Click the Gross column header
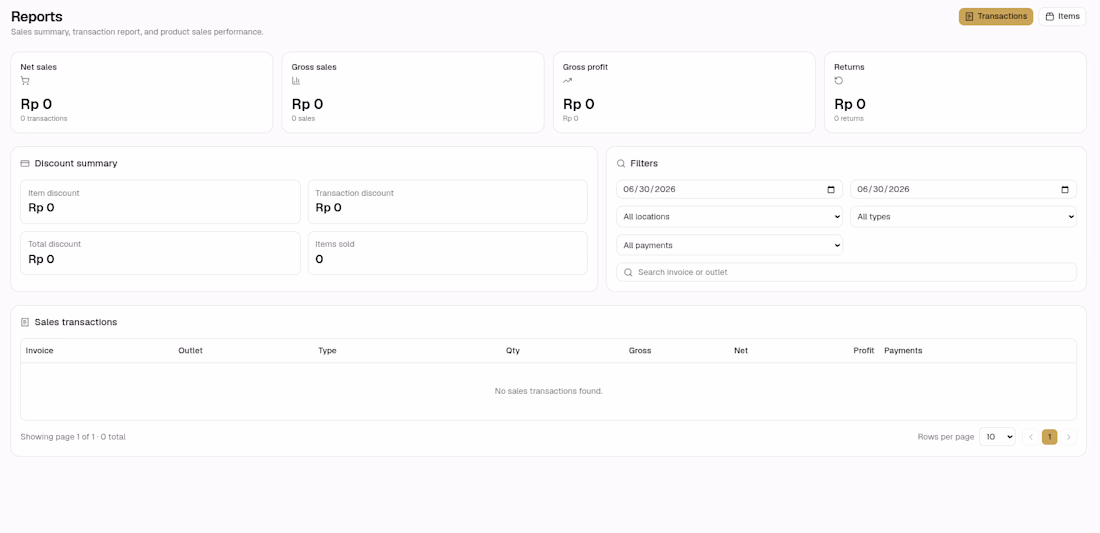This screenshot has height=533, width=1100. click(x=640, y=351)
